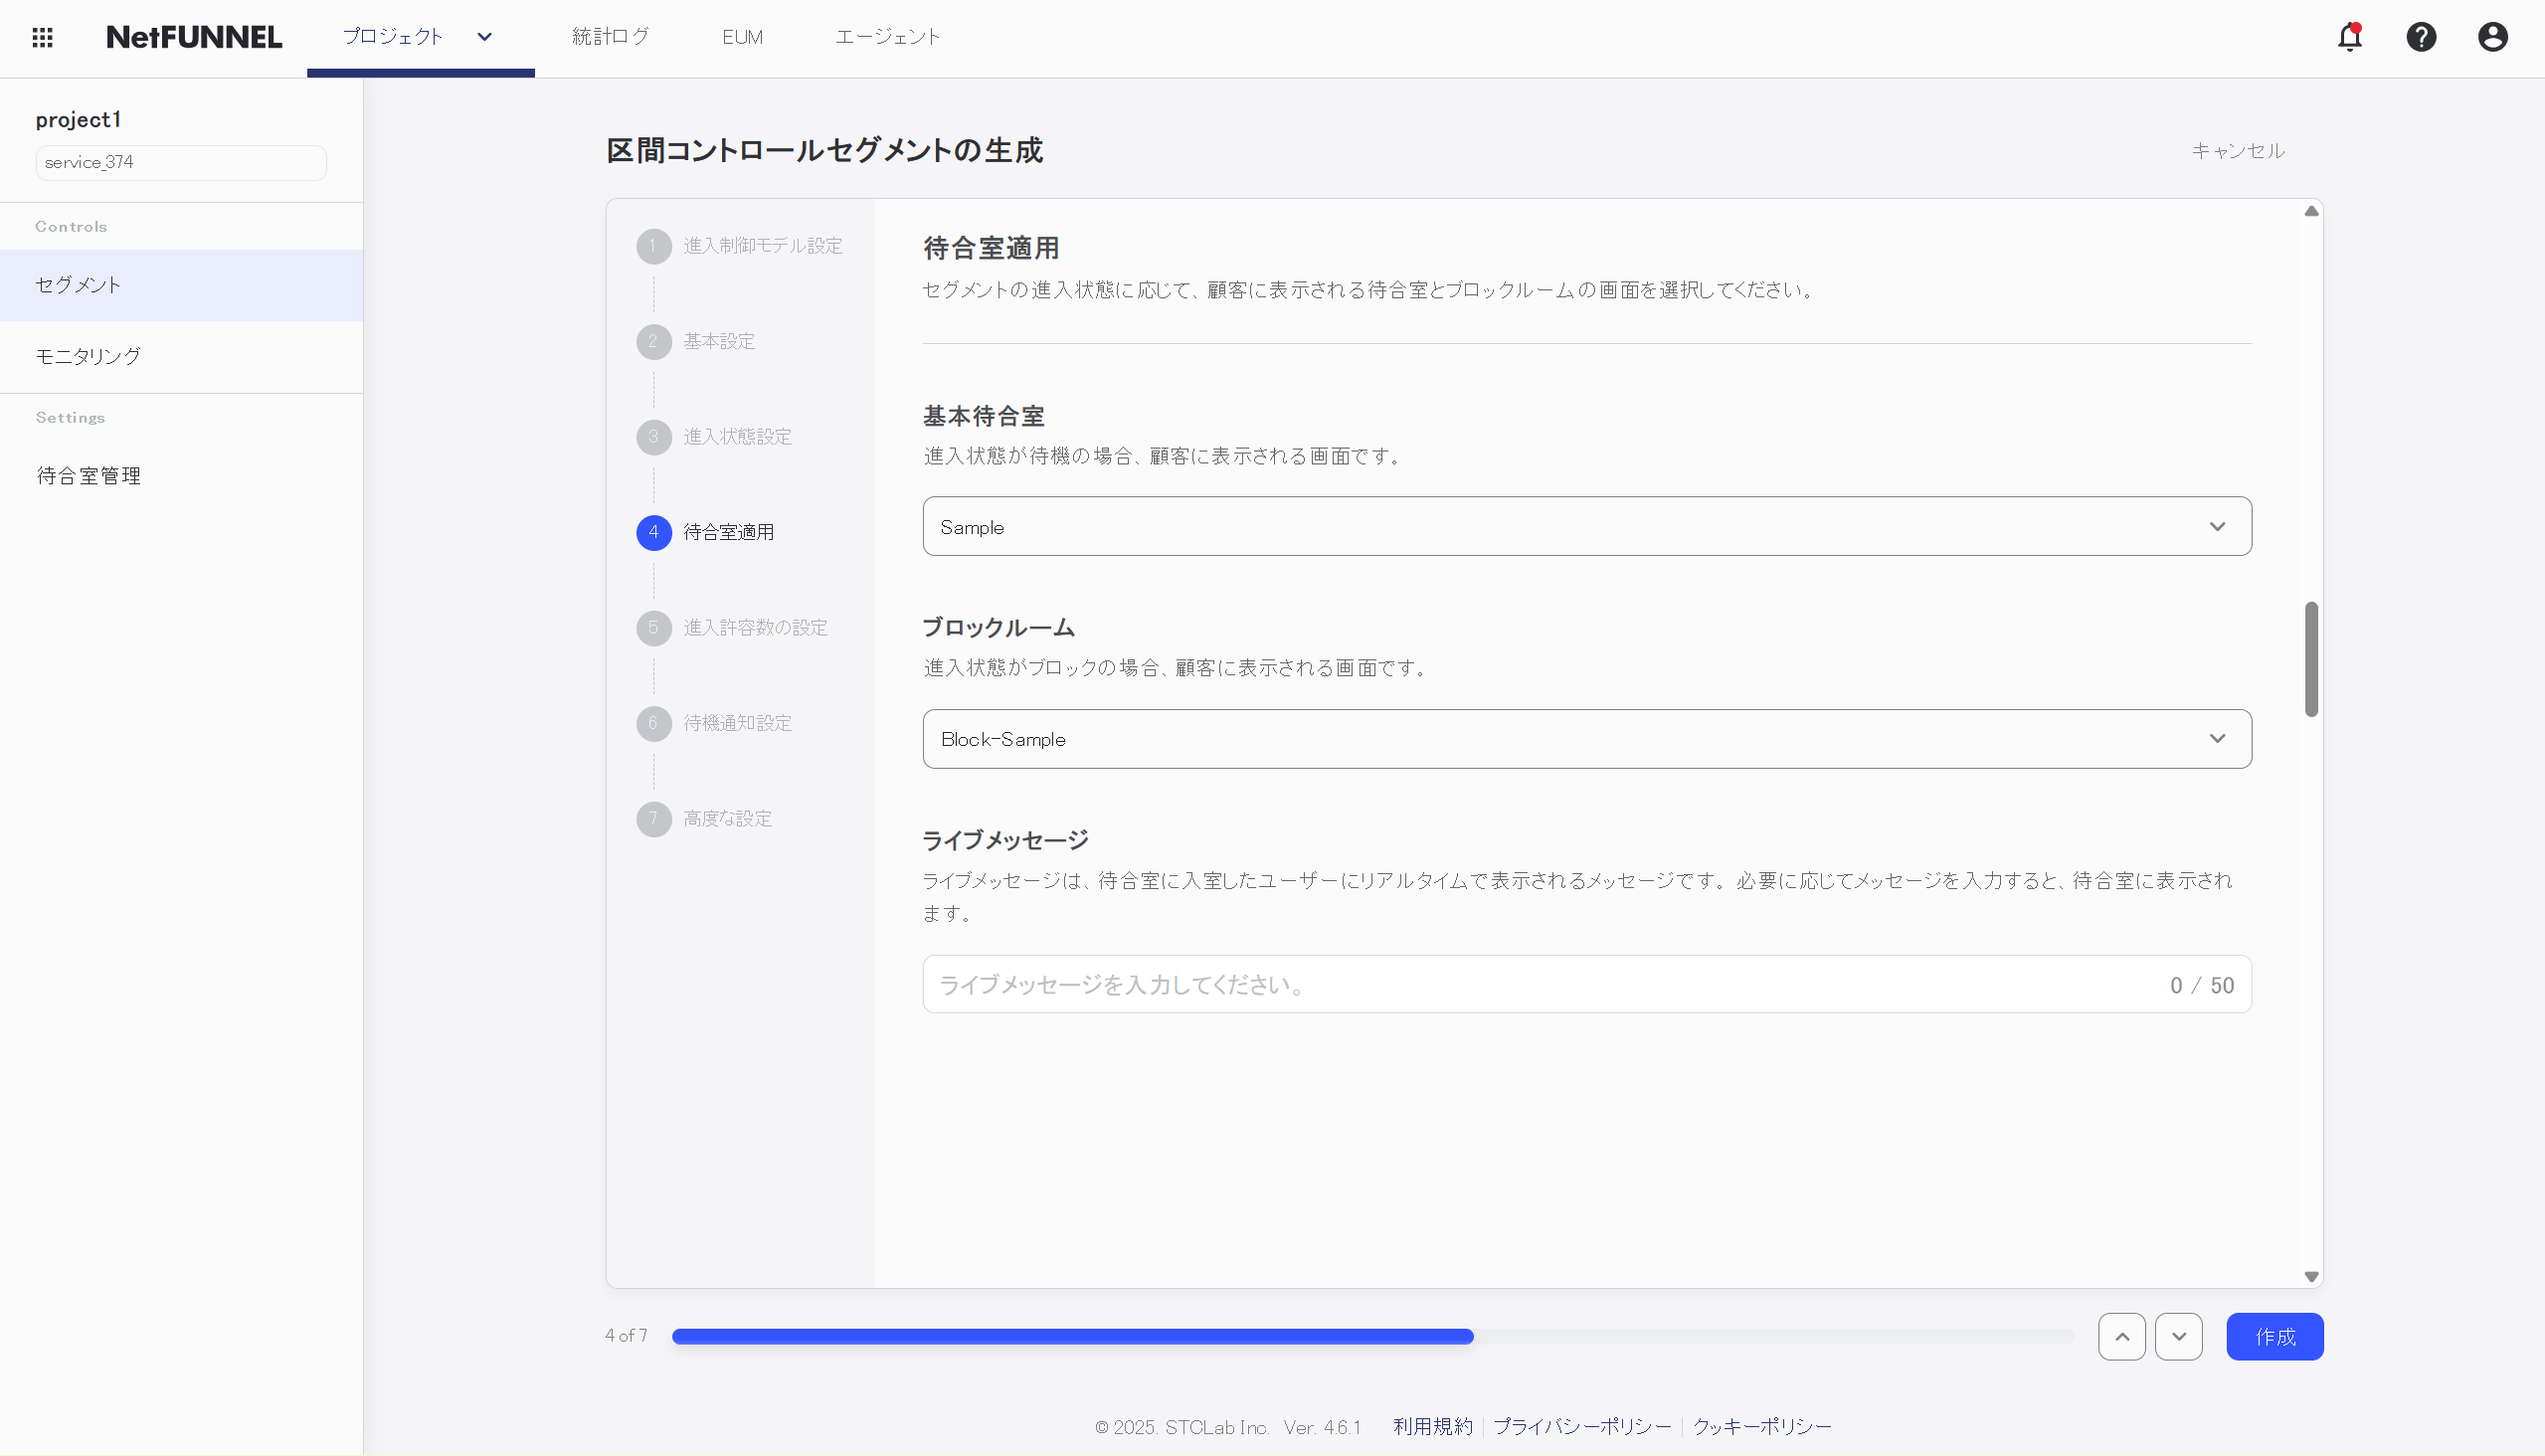Viewport: 2545px width, 1456px height.
Task: Open the Sample basic waiting room dropdown
Action: tap(1587, 526)
